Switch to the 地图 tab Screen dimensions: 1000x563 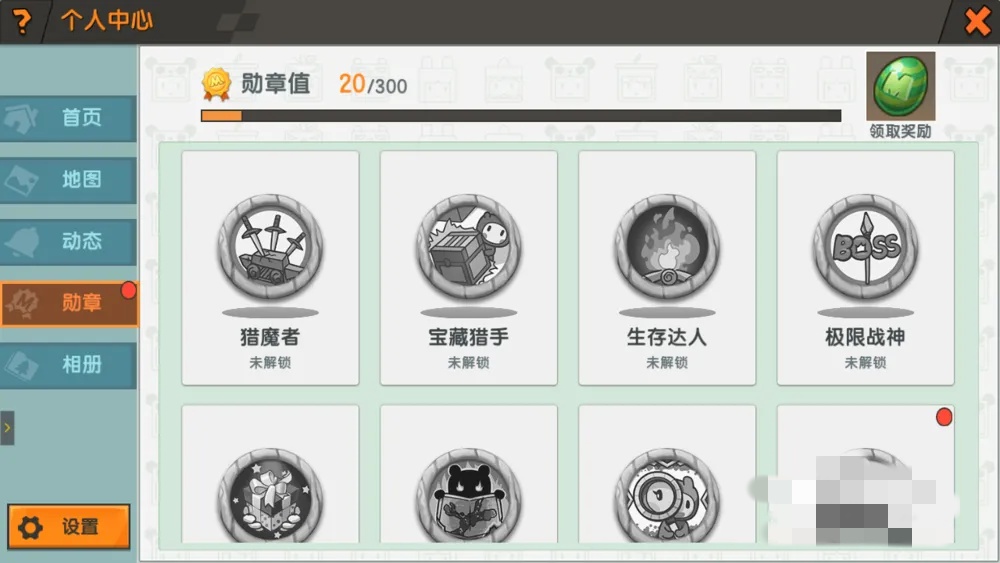point(68,180)
